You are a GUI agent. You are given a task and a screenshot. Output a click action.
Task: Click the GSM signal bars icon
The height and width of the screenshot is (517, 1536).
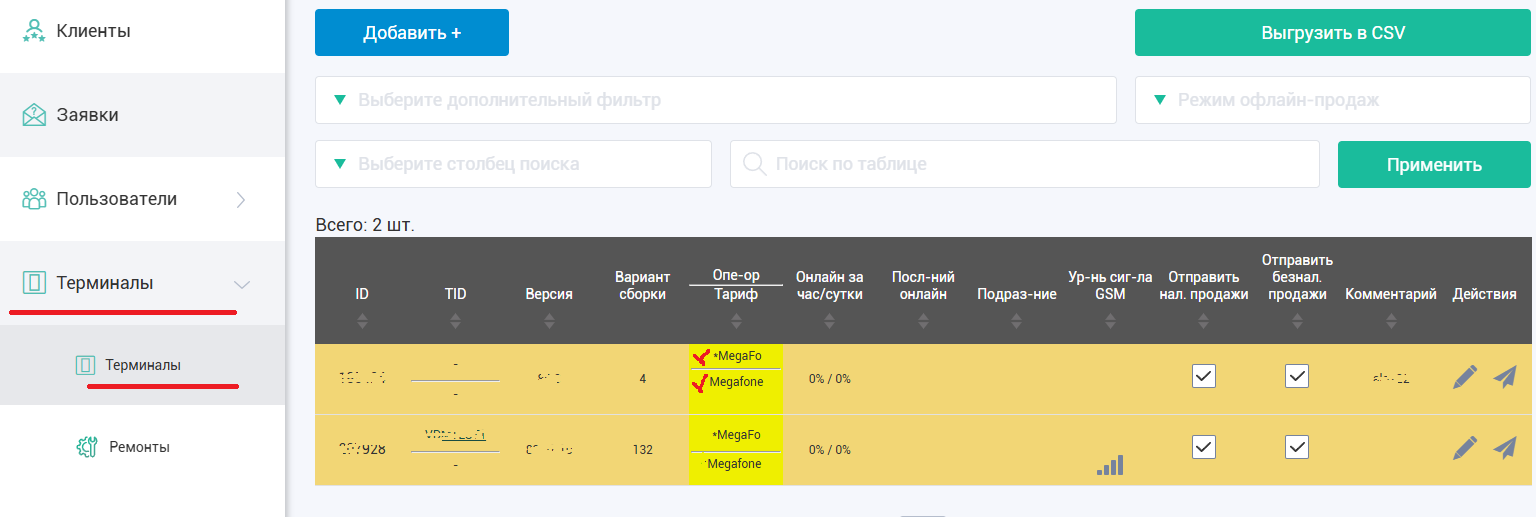click(1109, 465)
